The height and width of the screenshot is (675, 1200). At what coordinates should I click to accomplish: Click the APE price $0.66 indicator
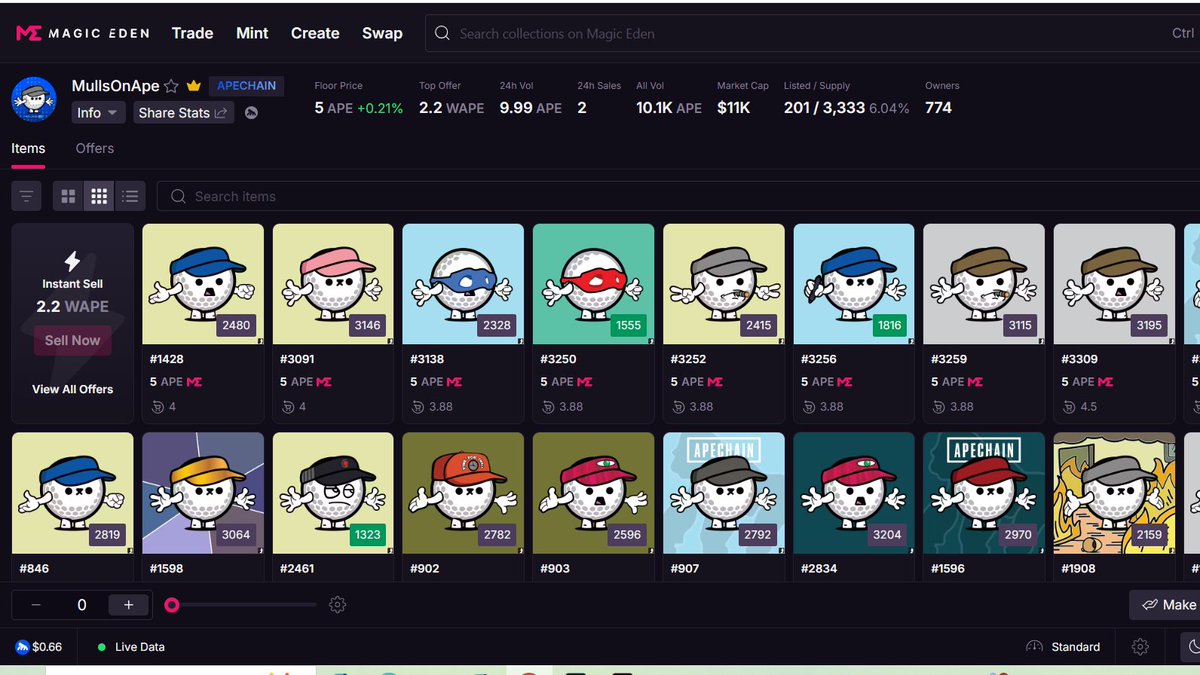point(39,647)
